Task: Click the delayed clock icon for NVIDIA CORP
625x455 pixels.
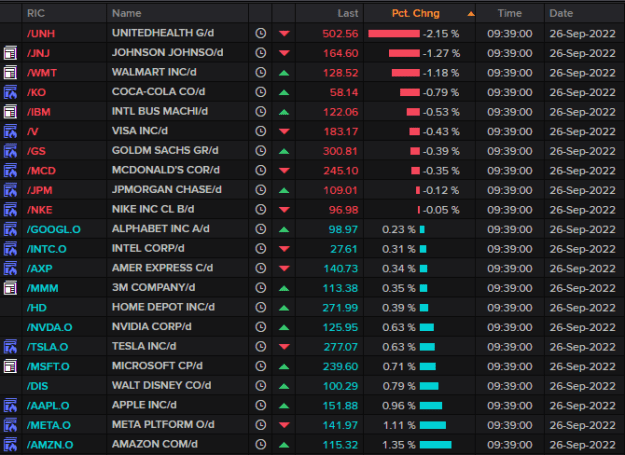Action: [x=261, y=327]
